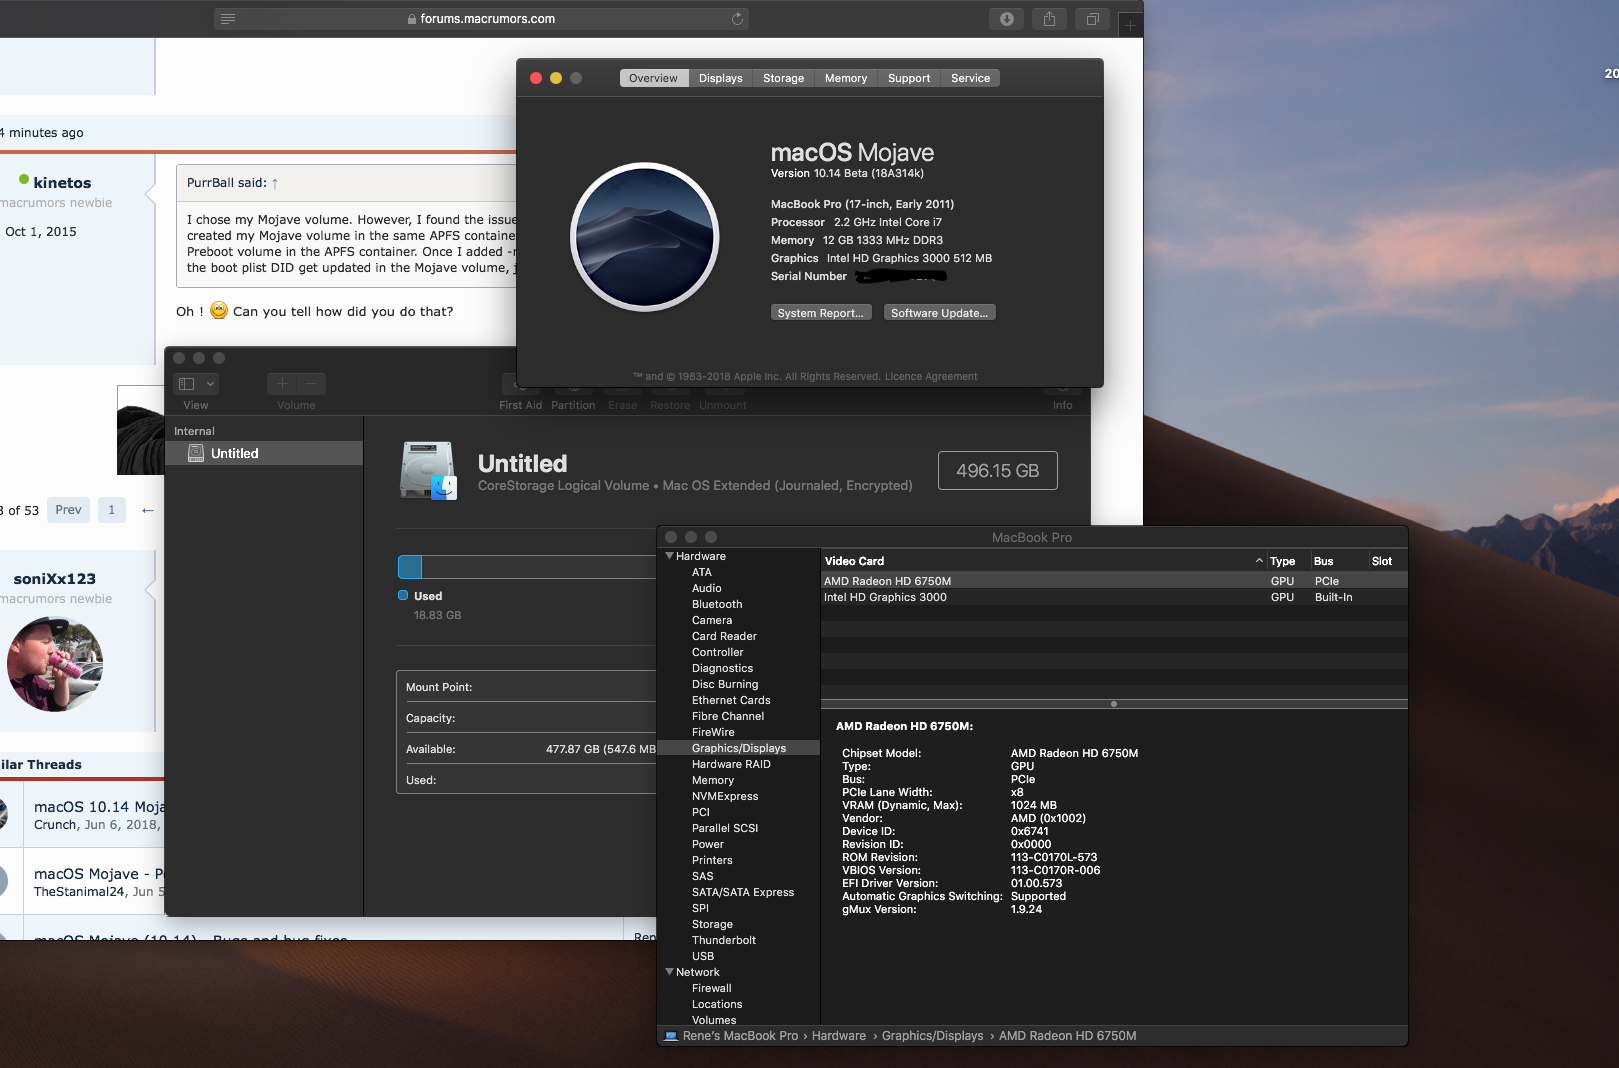The height and width of the screenshot is (1068, 1619).
Task: Select Locations under Network
Action: click(x=717, y=1004)
